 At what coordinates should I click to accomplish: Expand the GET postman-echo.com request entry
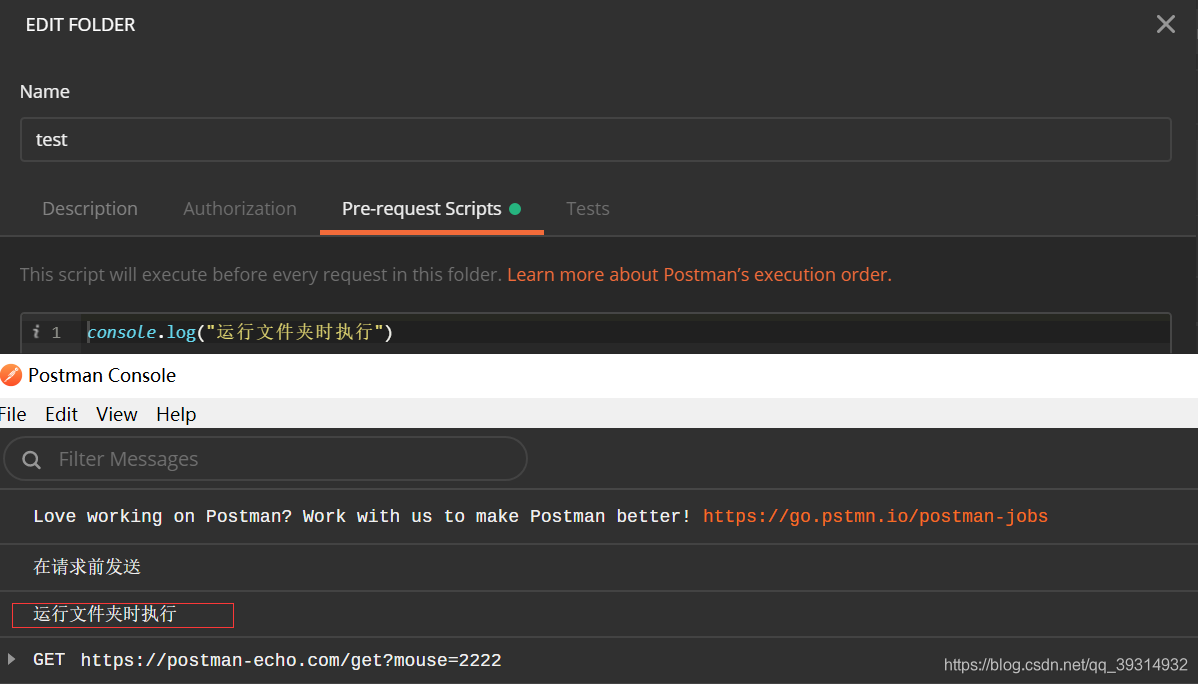point(11,659)
